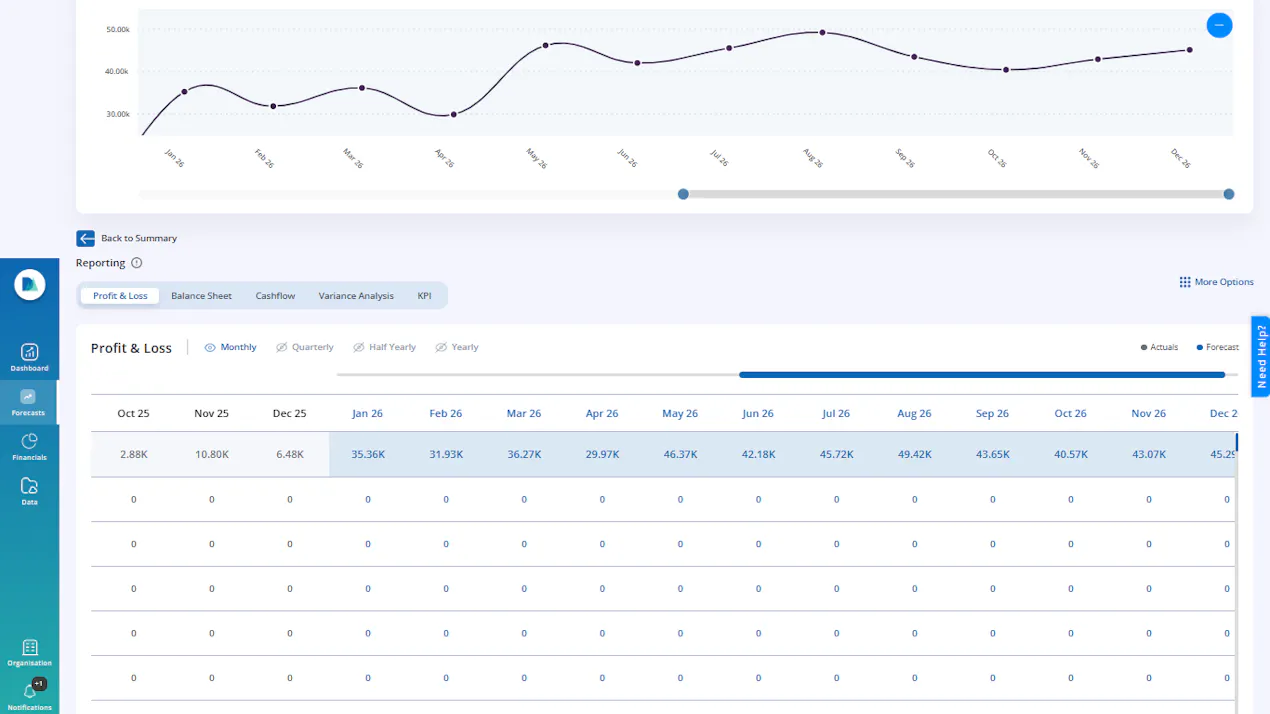
Task: Toggle Monthly view eye icon
Action: click(x=210, y=347)
